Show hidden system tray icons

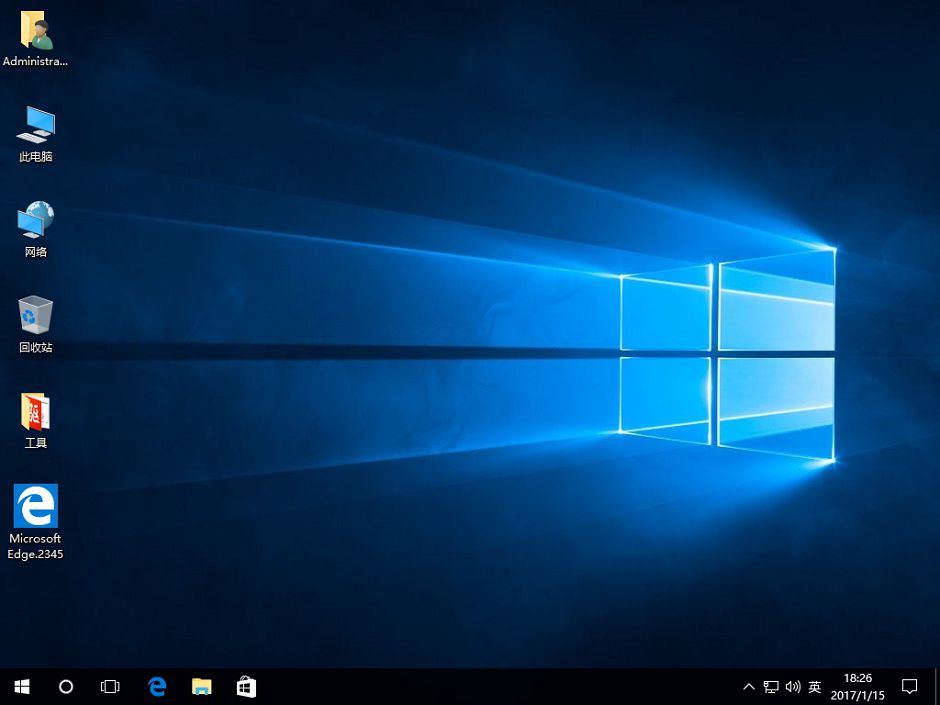tap(749, 686)
